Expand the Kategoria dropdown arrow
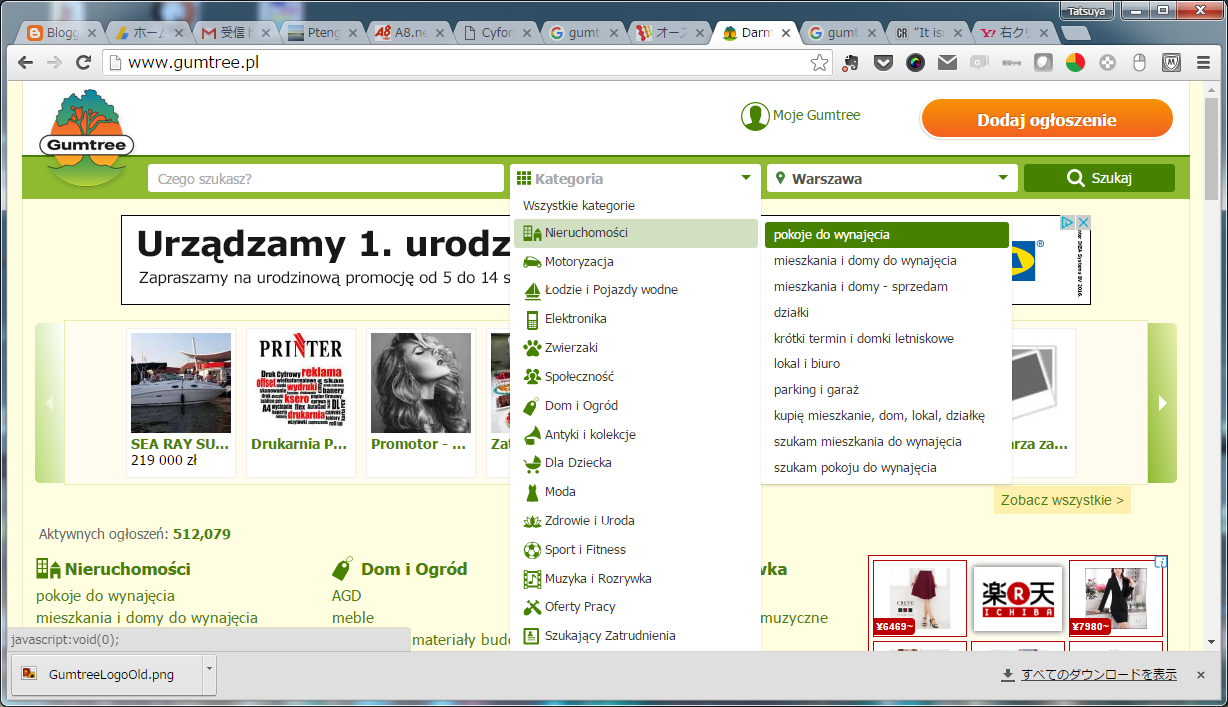This screenshot has width=1228, height=707. pyautogui.click(x=744, y=177)
